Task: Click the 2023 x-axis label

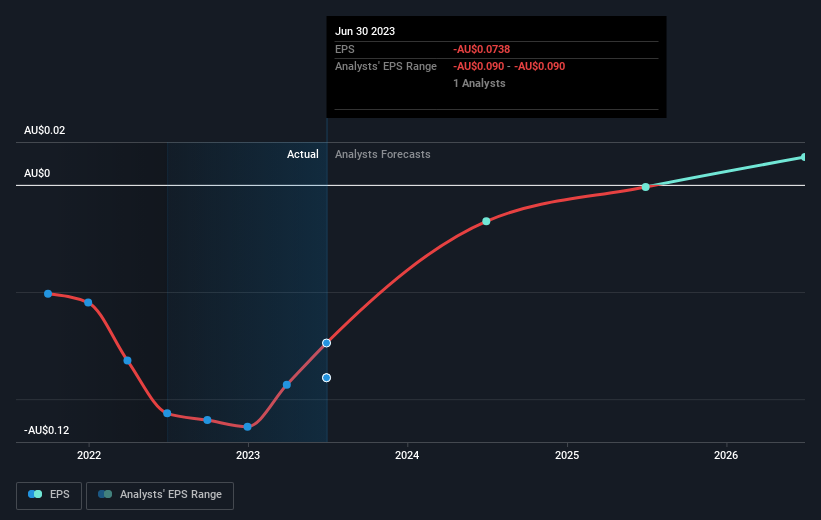Action: 248,455
